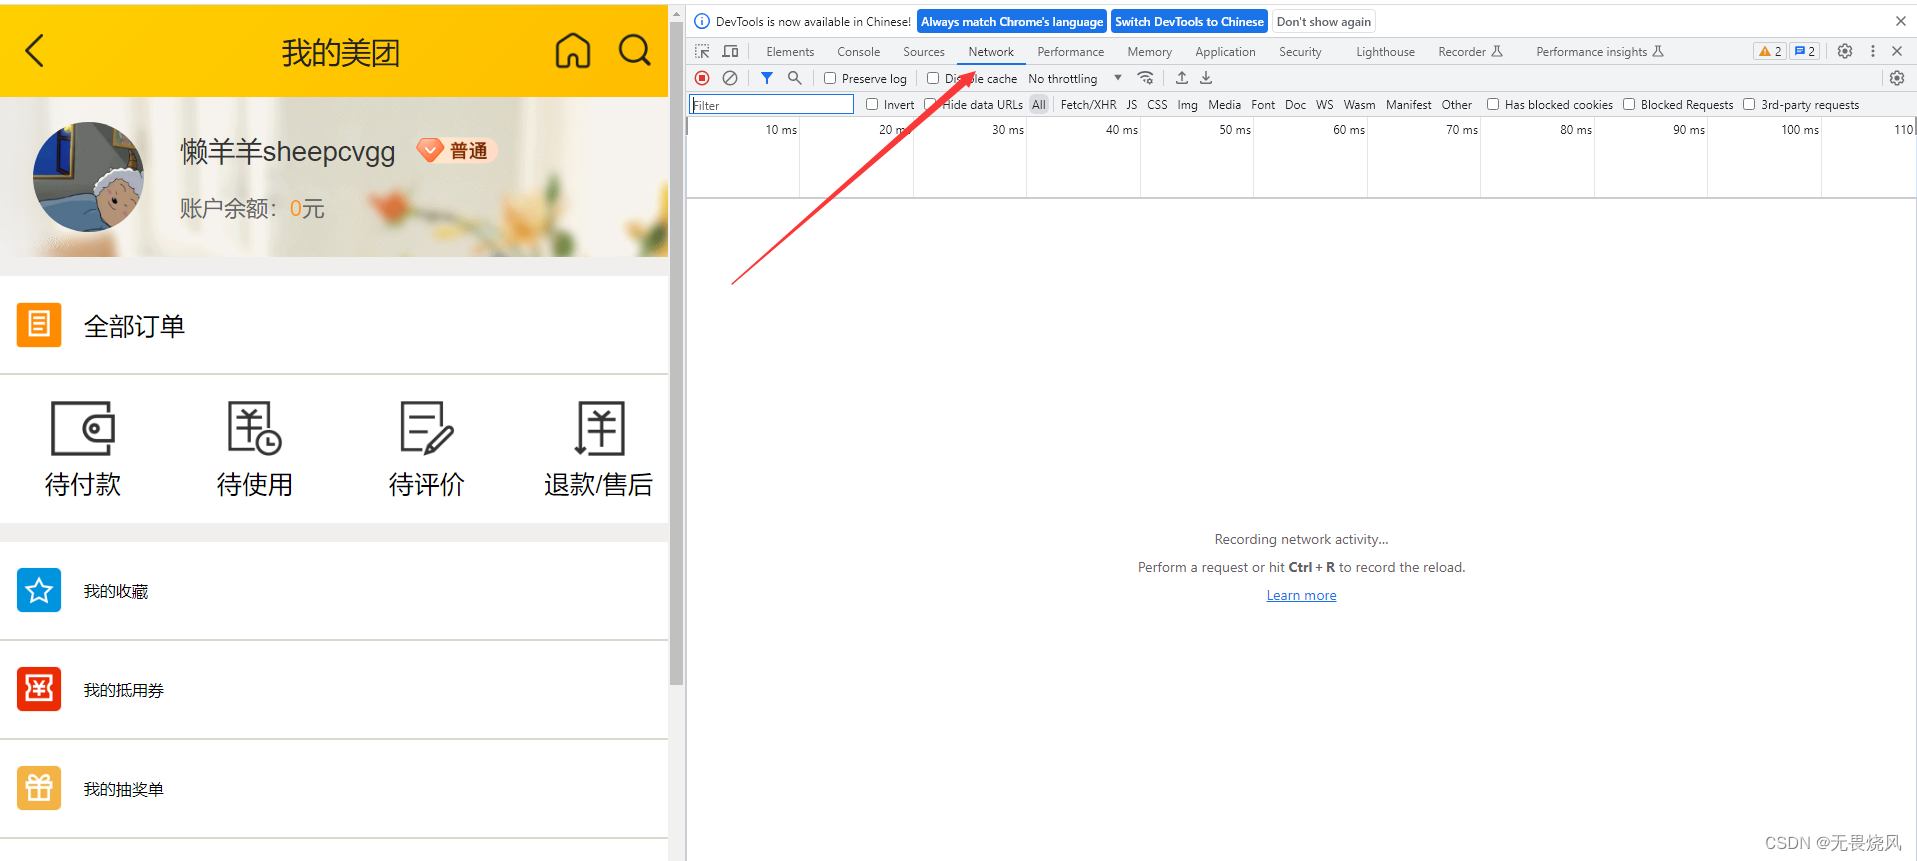Switch to the Sources tab
This screenshot has width=1917, height=861.
click(924, 52)
